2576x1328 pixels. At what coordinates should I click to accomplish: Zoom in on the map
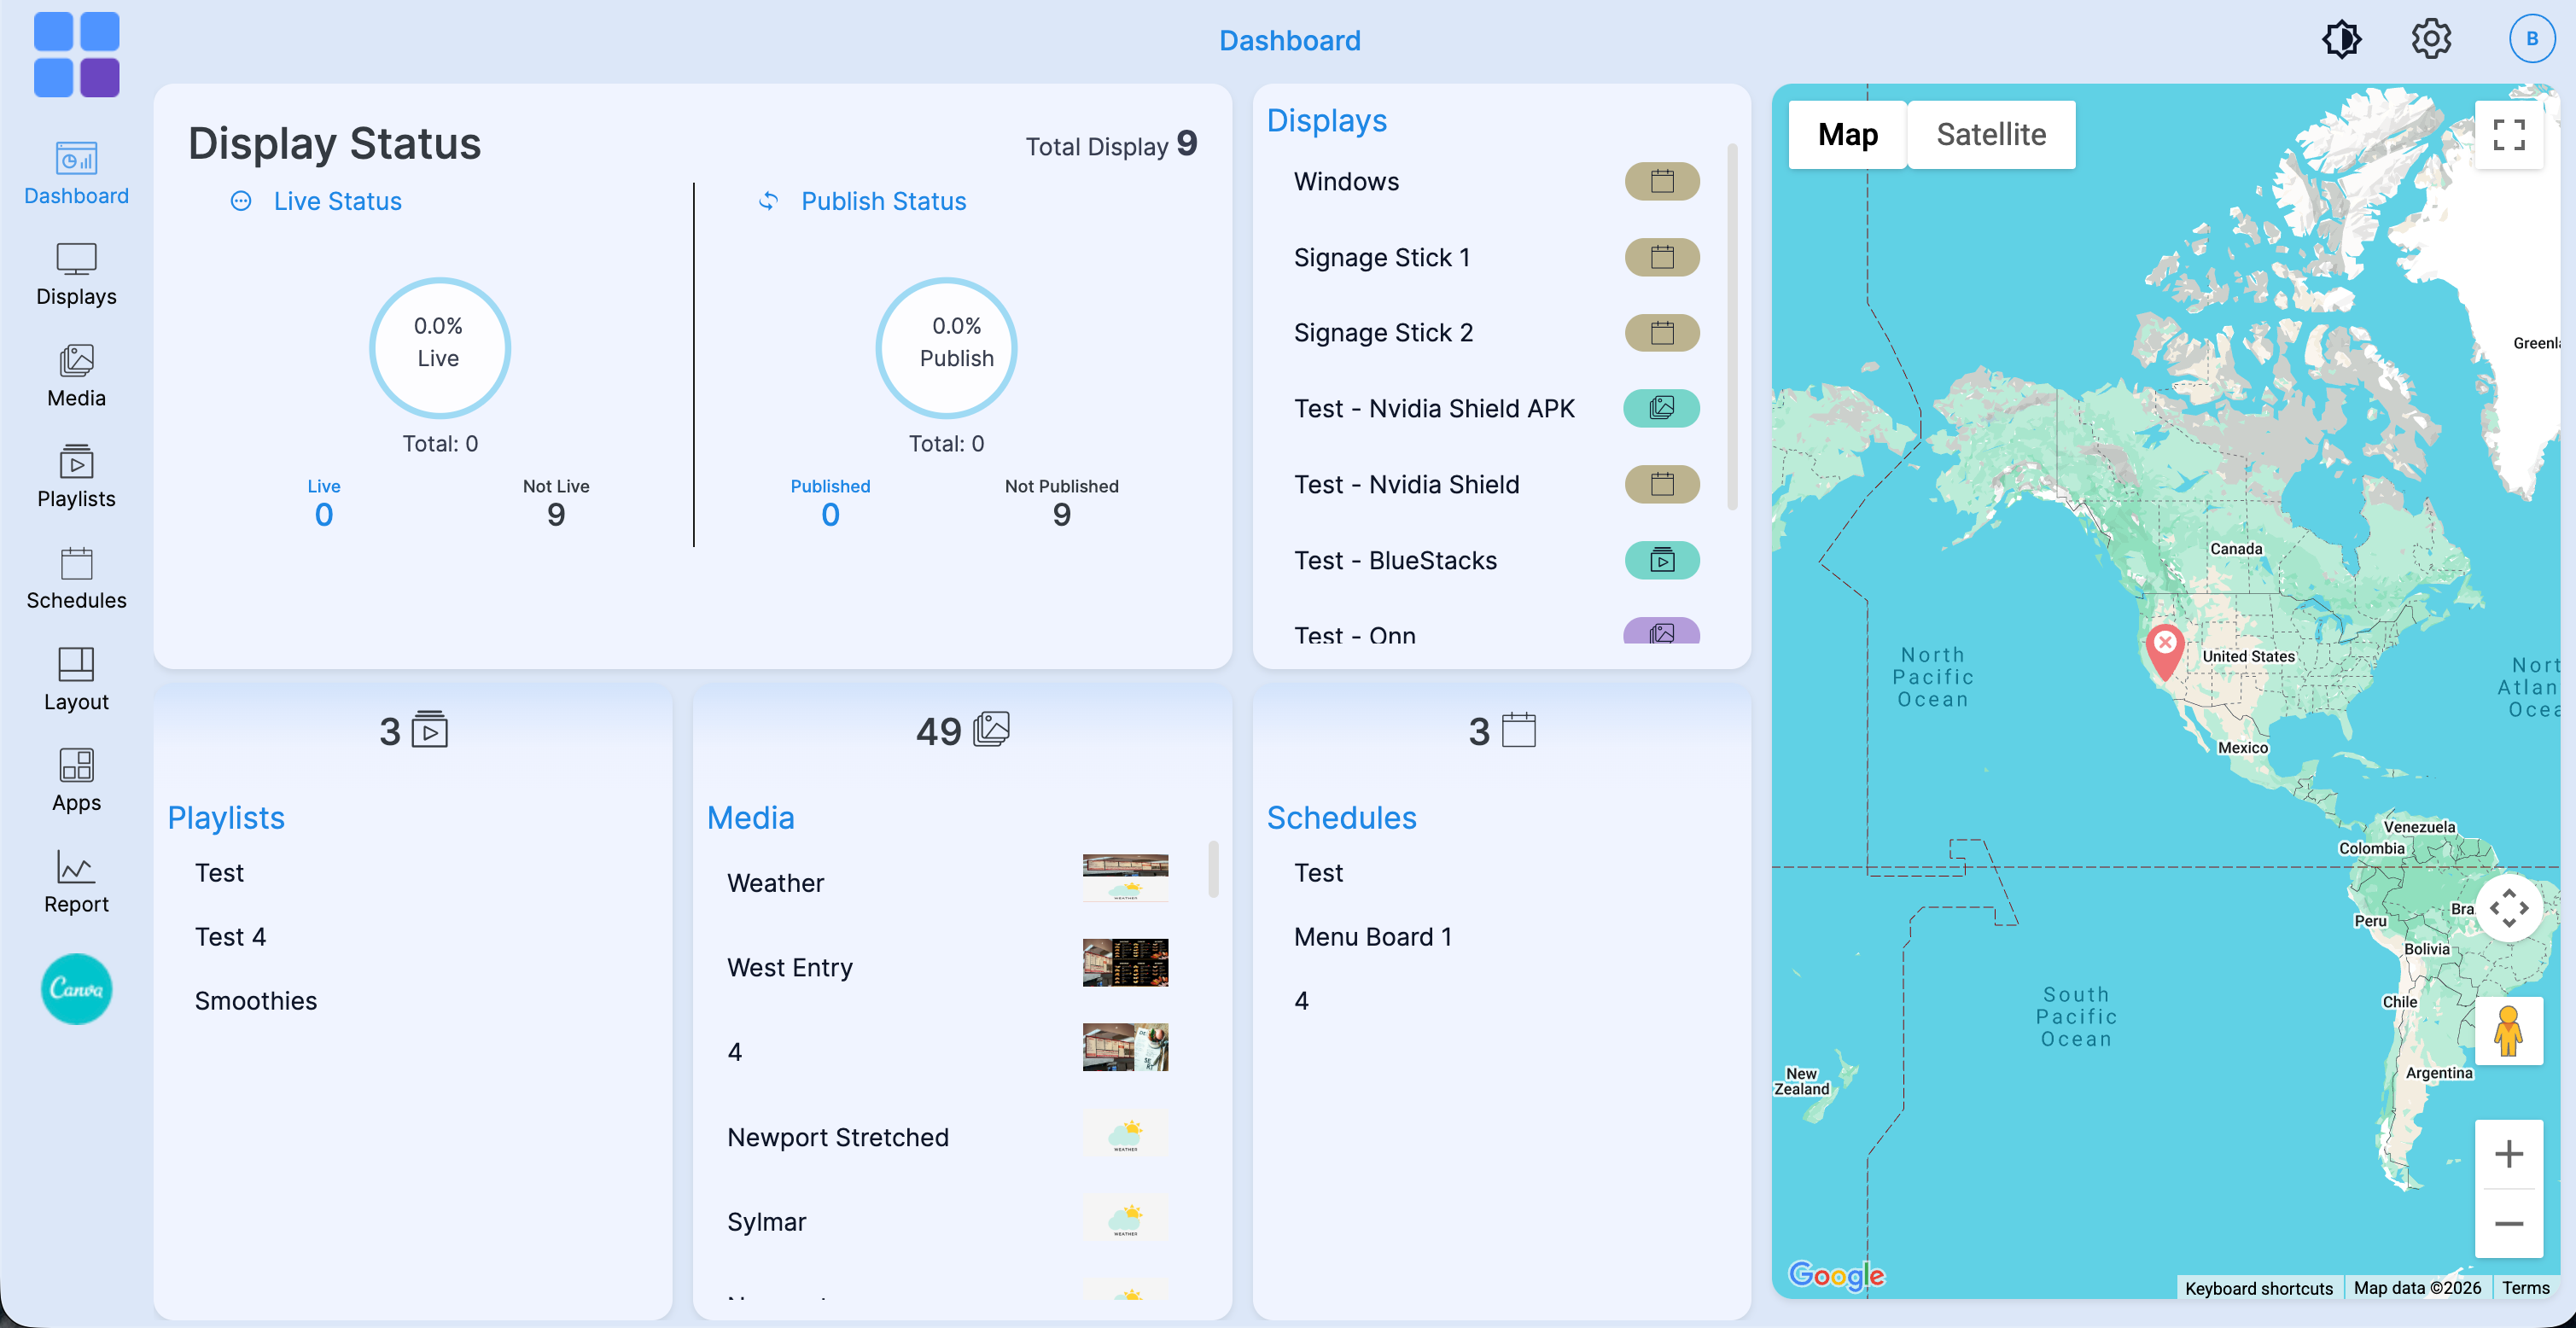pyautogui.click(x=2508, y=1155)
